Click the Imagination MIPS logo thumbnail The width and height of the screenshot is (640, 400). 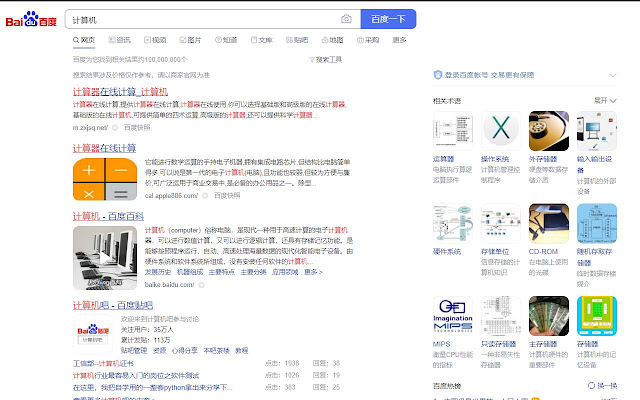(x=453, y=316)
